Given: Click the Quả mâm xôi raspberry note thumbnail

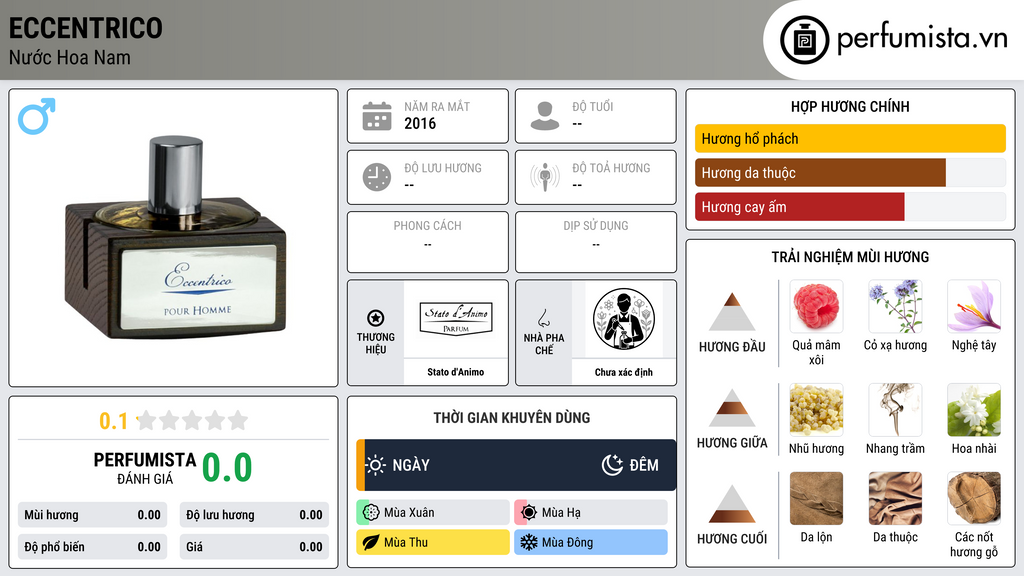Looking at the screenshot, I should point(816,306).
